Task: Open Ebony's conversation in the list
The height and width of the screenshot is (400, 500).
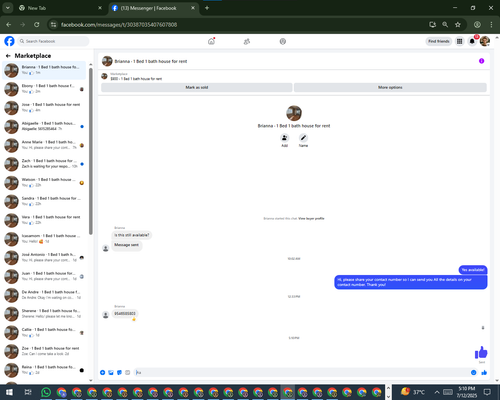Action: click(44, 89)
